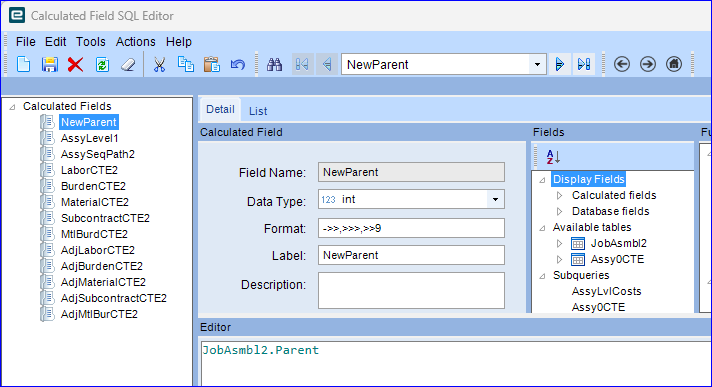Sort fields alphabetically with A-Z icon
The height and width of the screenshot is (387, 712).
tap(553, 157)
